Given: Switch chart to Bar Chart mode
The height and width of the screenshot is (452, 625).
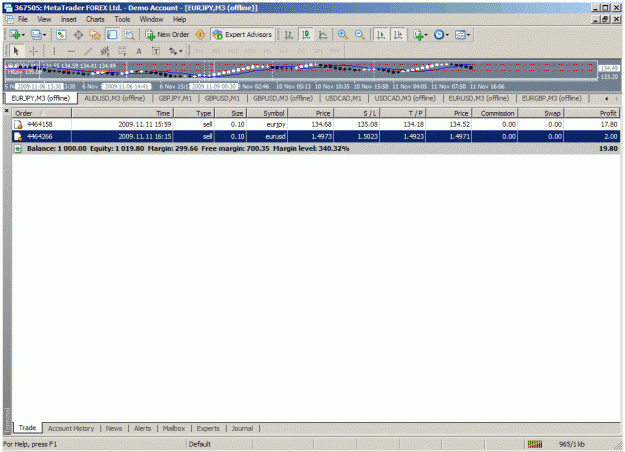Looking at the screenshot, I should coord(289,35).
